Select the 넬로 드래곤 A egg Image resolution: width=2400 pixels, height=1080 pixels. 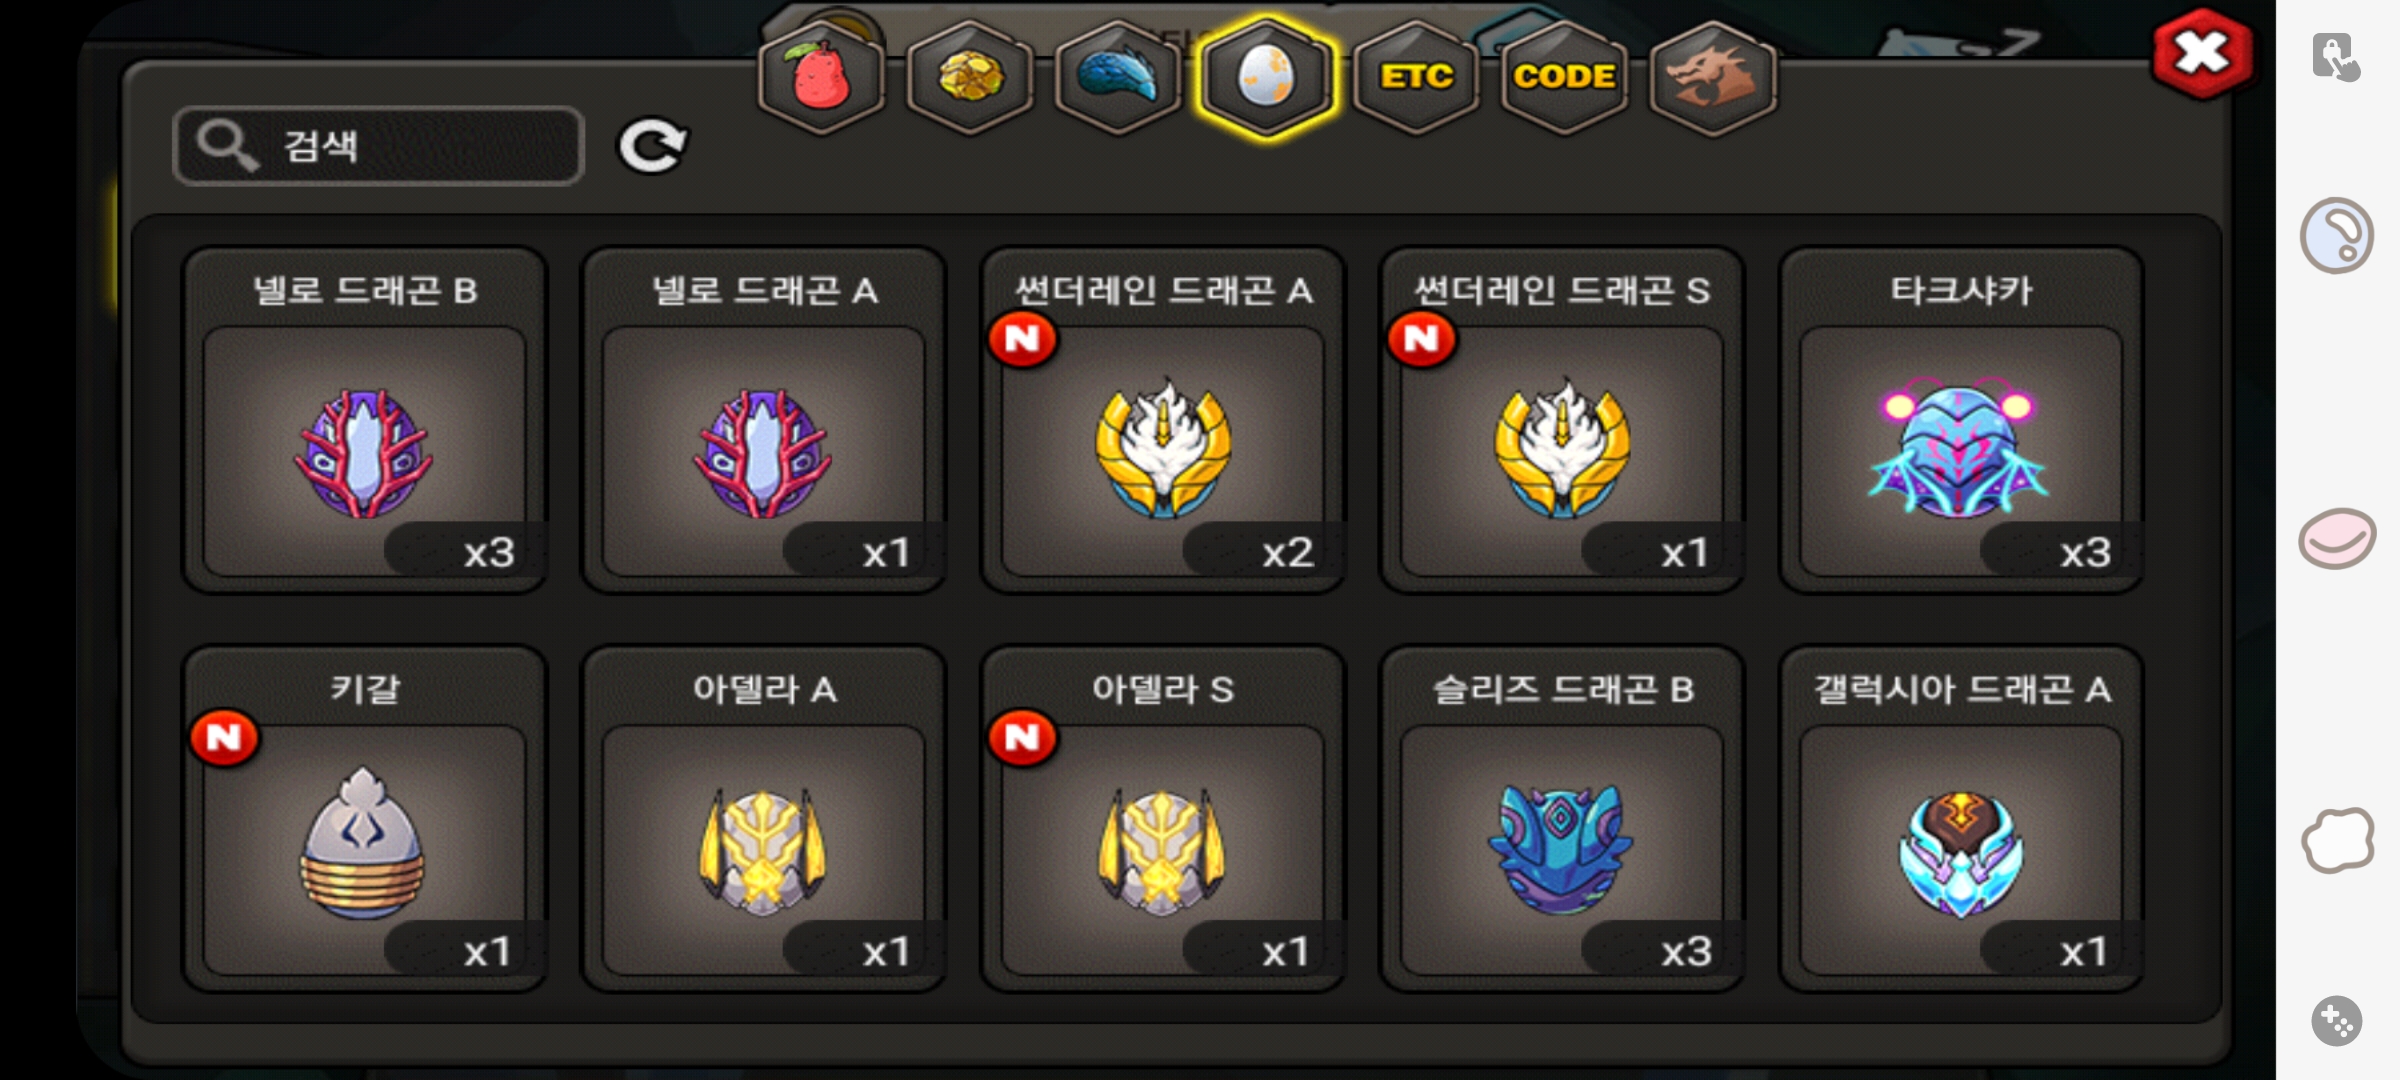(764, 420)
